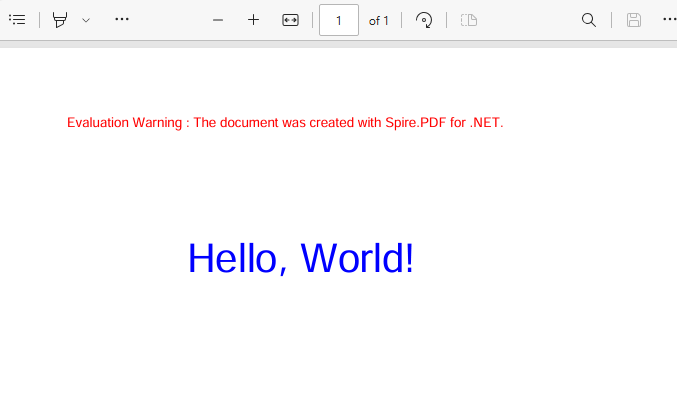
Task: Select the Highlight tool
Action: (60, 20)
